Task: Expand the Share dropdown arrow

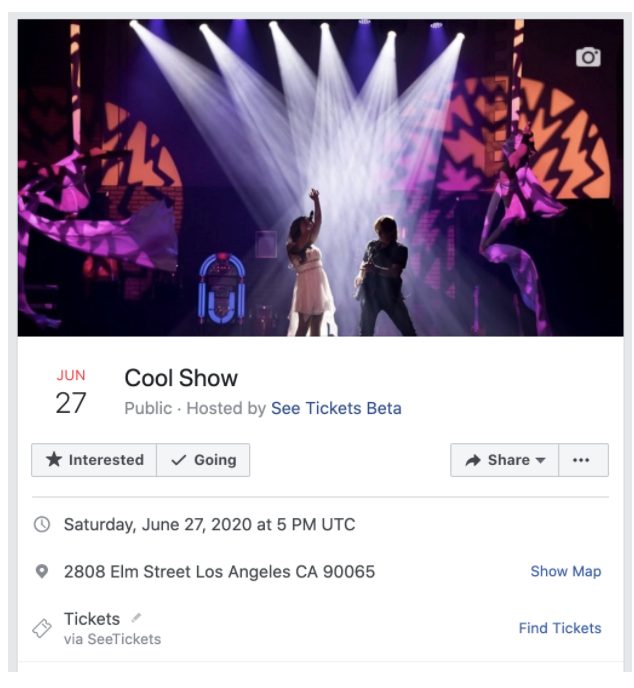Action: [541, 460]
